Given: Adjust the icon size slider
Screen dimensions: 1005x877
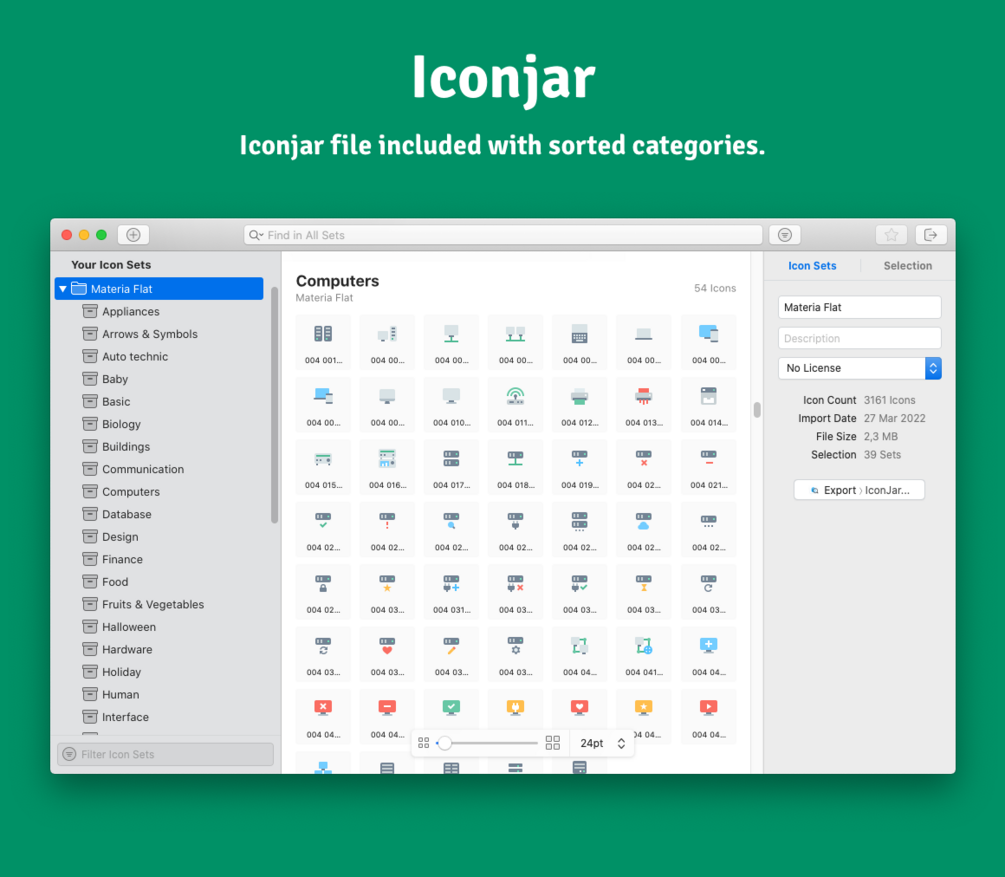Looking at the screenshot, I should click(445, 743).
